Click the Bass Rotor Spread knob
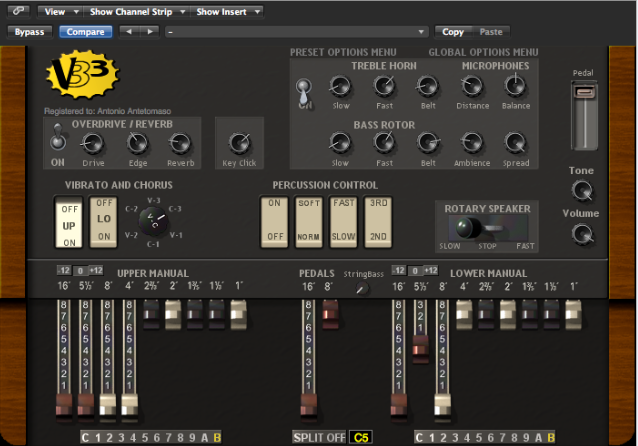 (x=516, y=143)
